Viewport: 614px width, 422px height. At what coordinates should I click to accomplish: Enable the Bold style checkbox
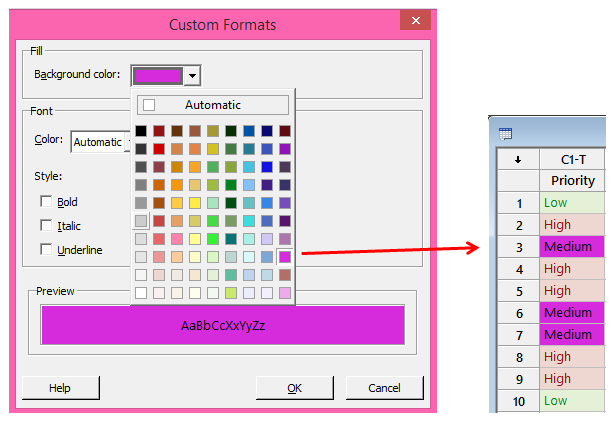click(47, 202)
